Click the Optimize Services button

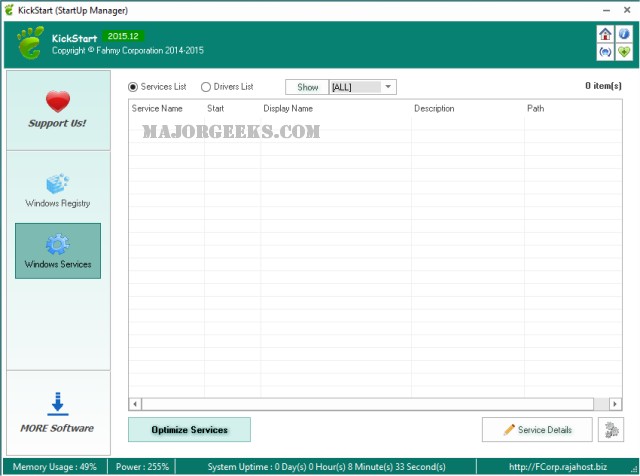189,429
